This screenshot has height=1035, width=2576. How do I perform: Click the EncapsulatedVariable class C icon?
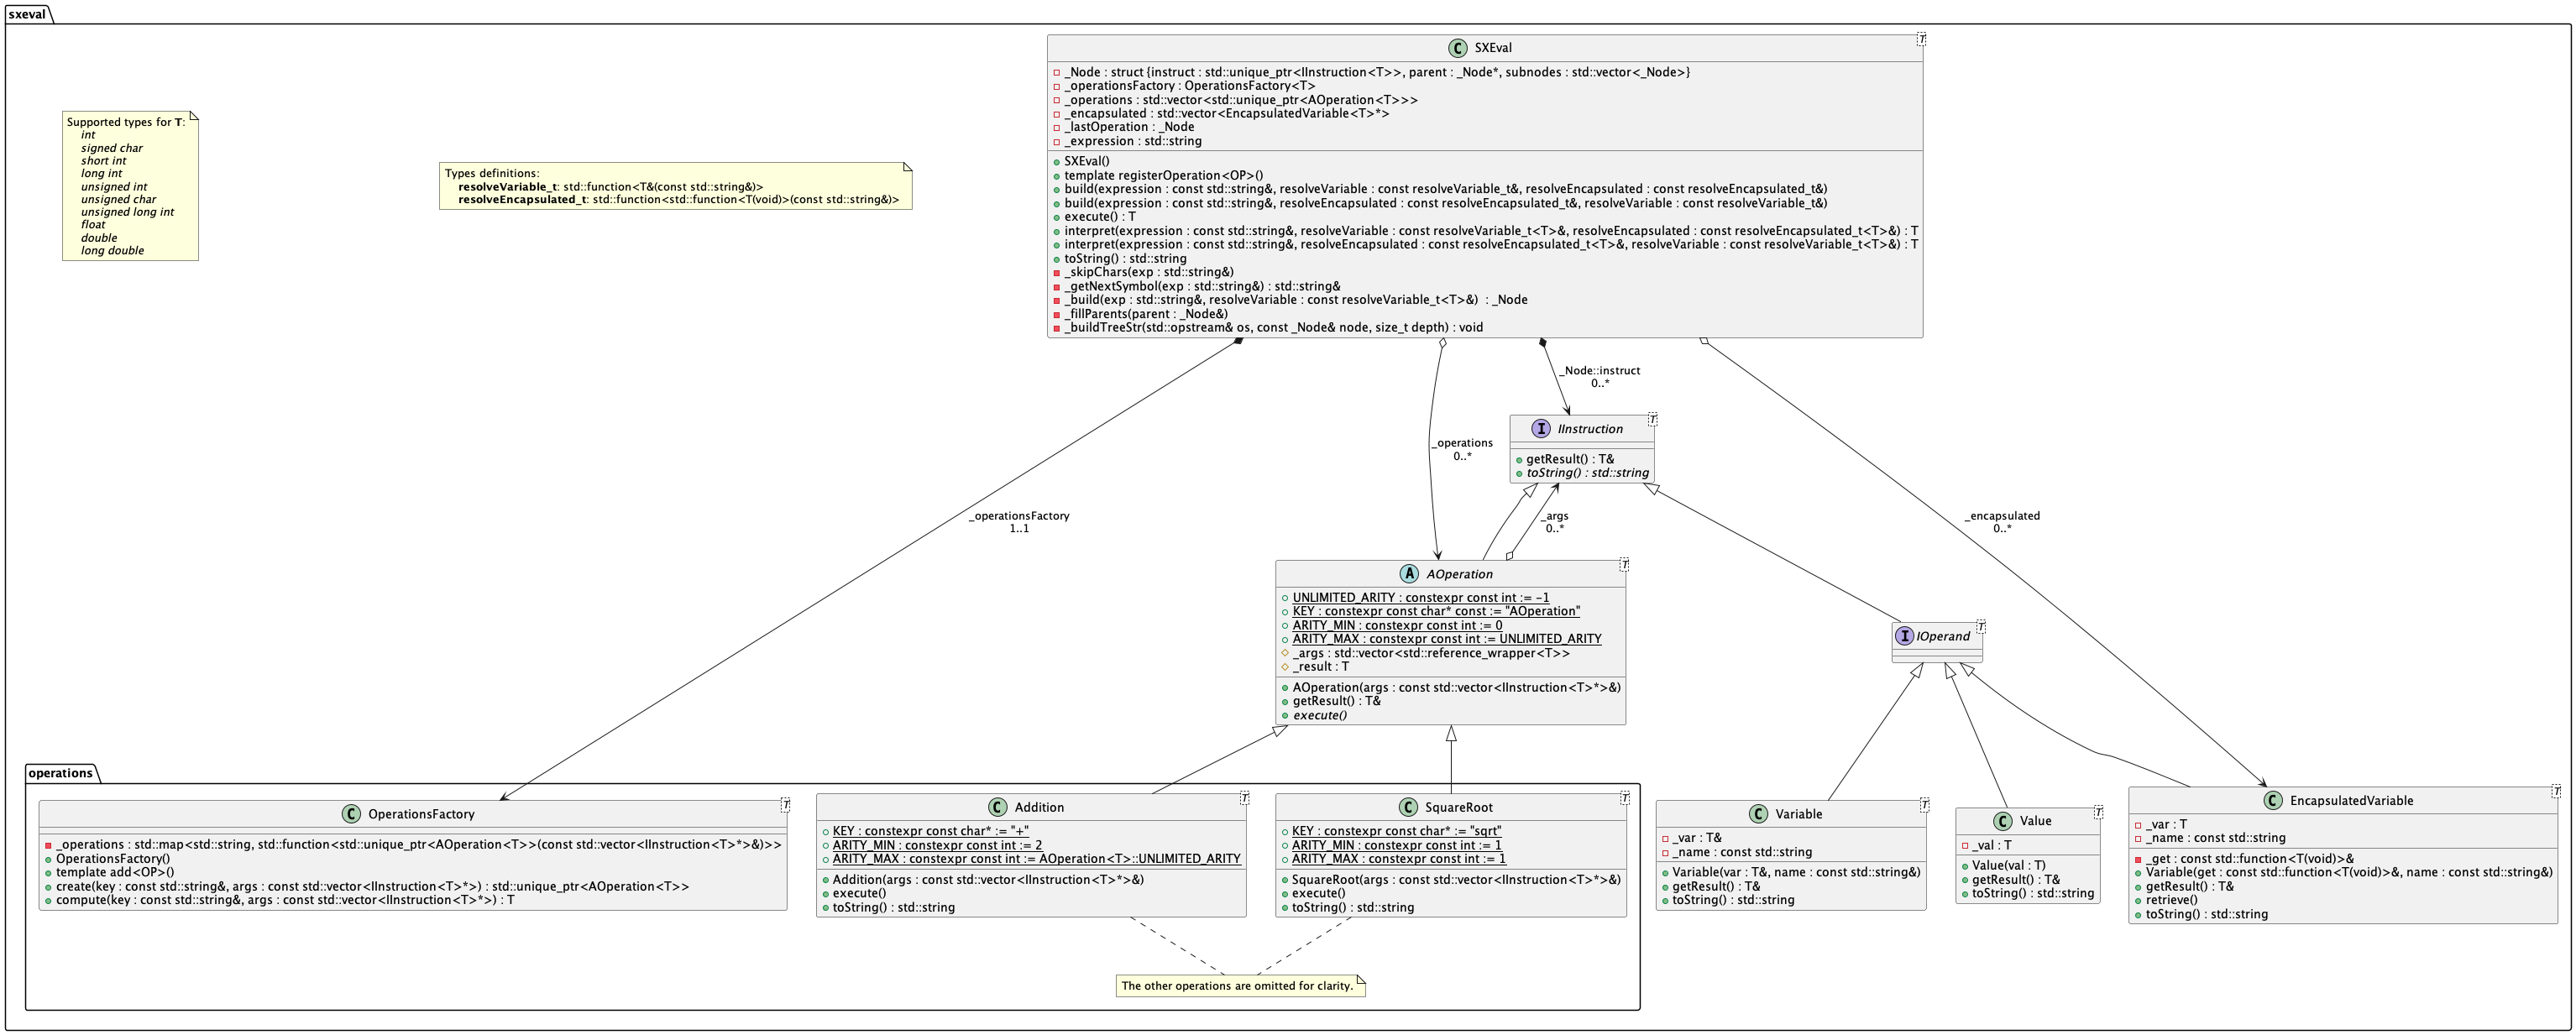[2273, 801]
